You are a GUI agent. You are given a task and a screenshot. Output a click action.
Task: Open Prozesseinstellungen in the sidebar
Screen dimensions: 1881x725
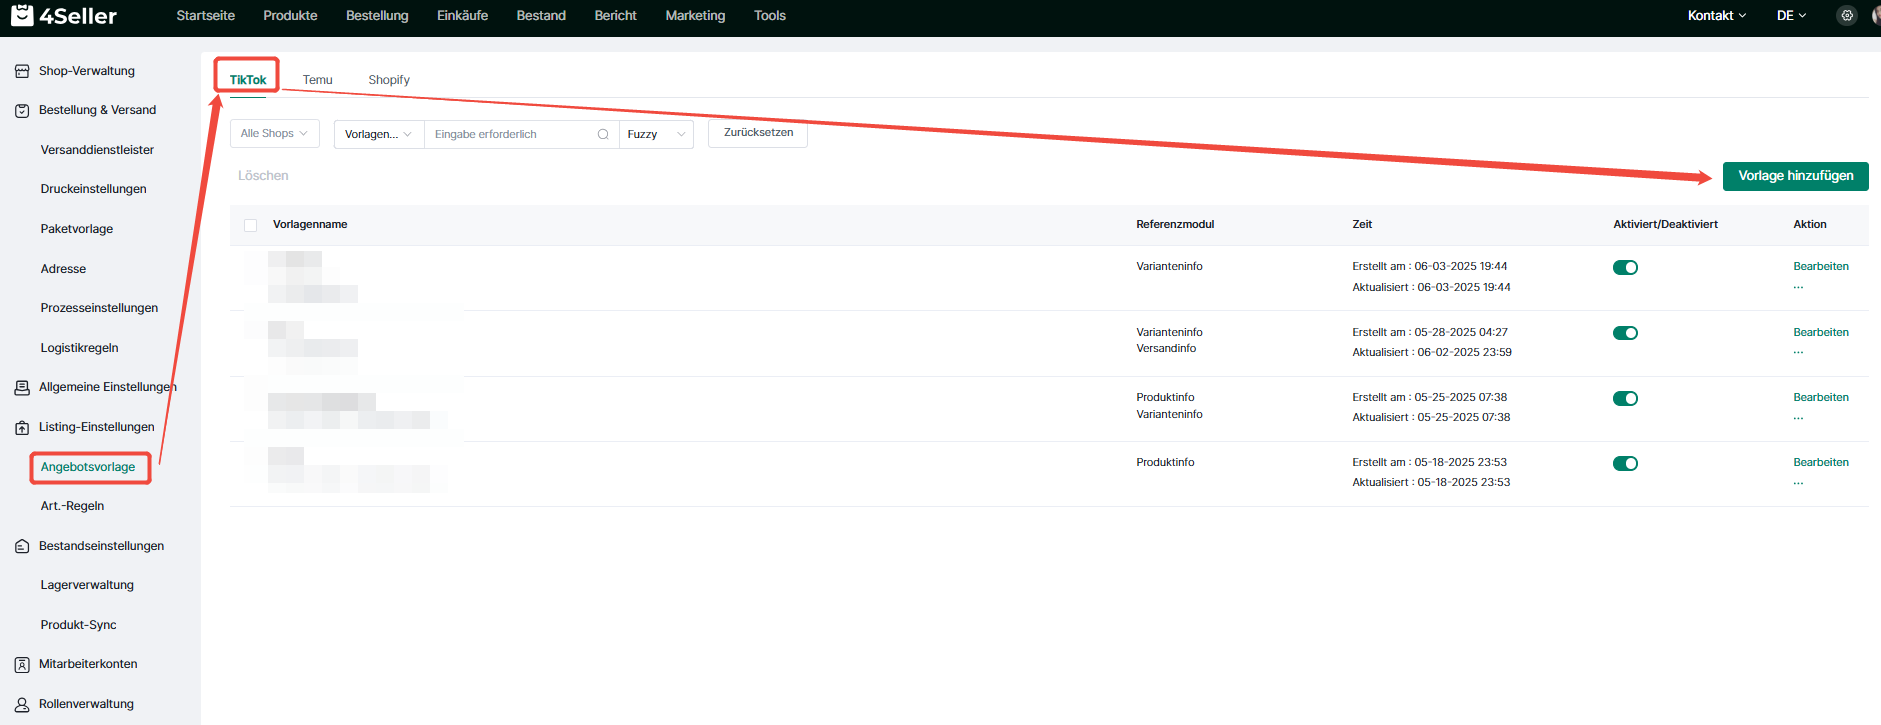pos(99,308)
